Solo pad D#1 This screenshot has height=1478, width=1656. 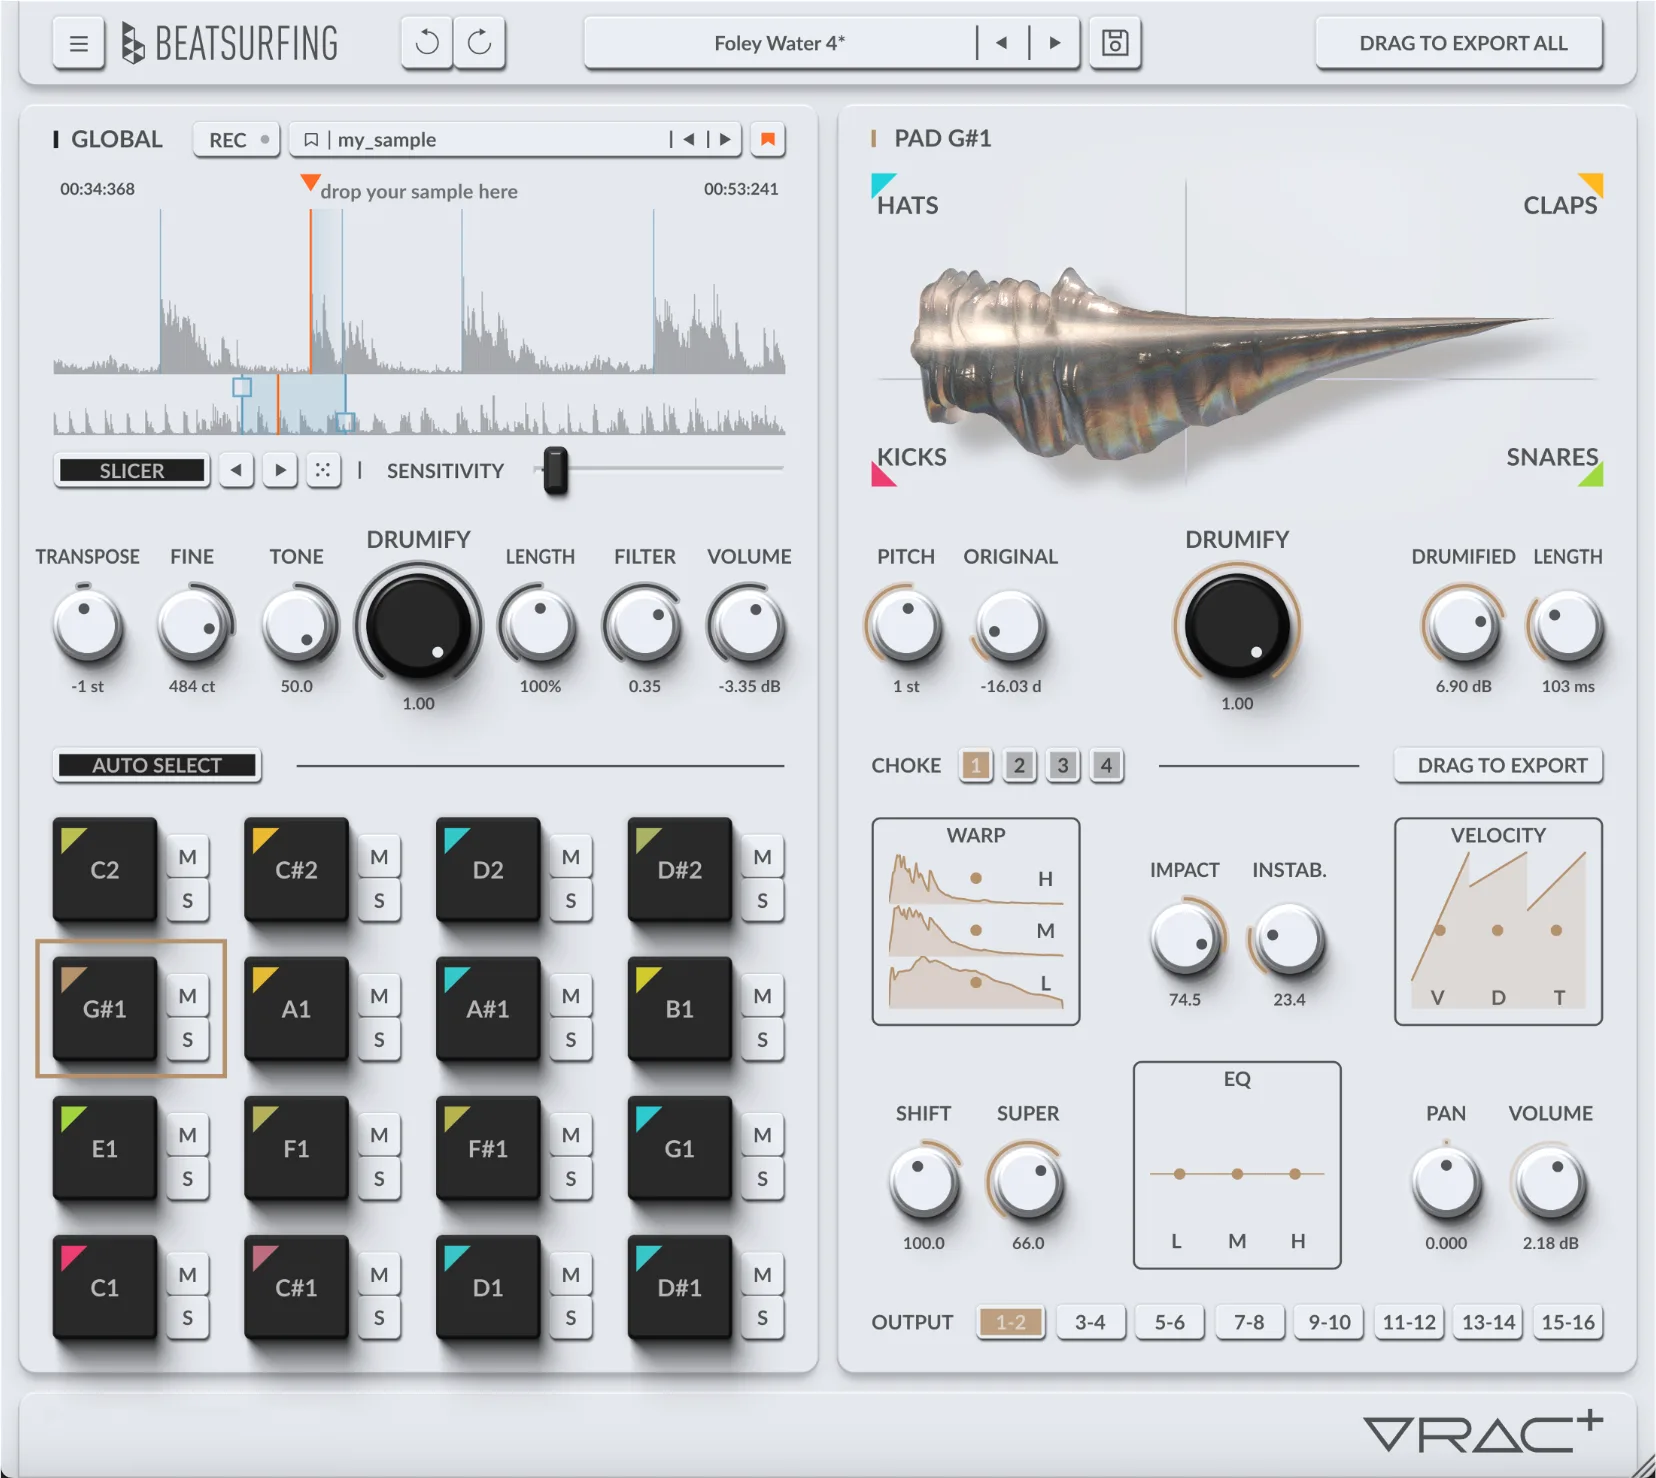coord(762,1318)
